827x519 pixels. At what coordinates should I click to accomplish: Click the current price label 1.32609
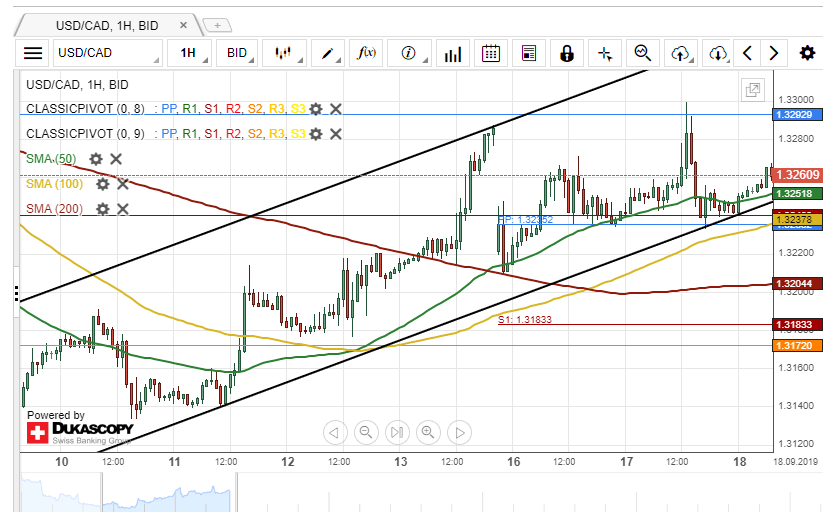[797, 175]
